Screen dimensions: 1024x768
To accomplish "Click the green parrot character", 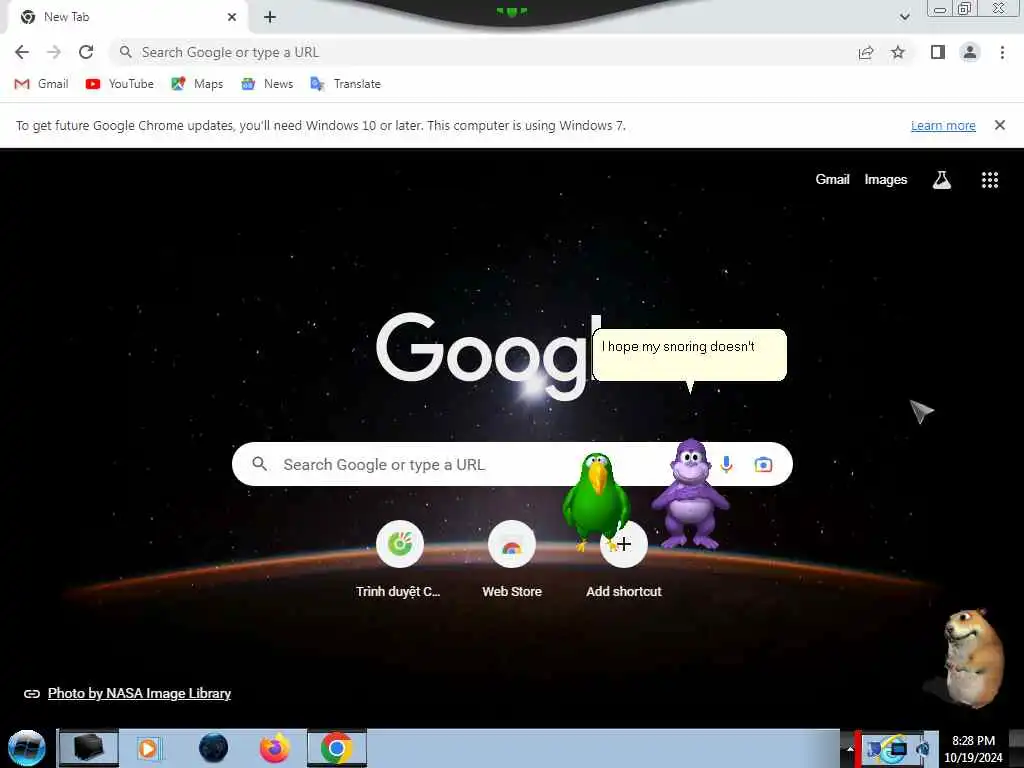I will (x=596, y=501).
